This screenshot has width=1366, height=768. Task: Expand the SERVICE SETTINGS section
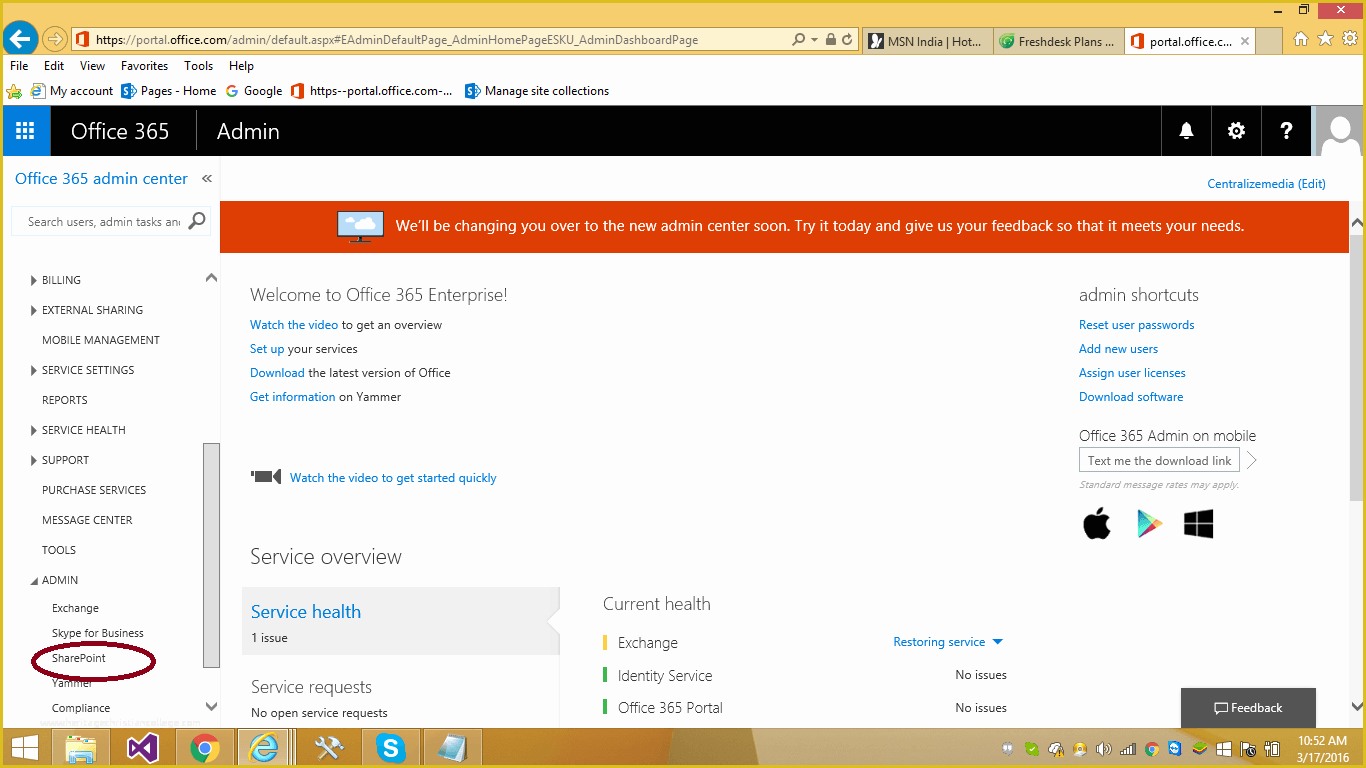point(34,370)
